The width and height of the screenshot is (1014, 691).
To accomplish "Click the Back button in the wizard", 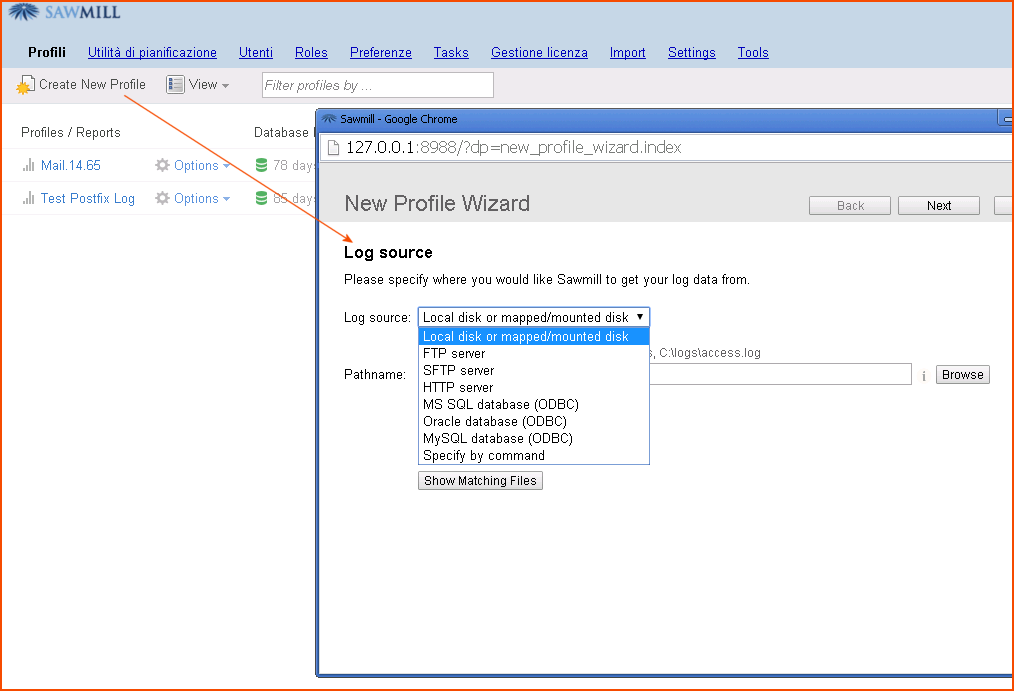I will click(850, 206).
